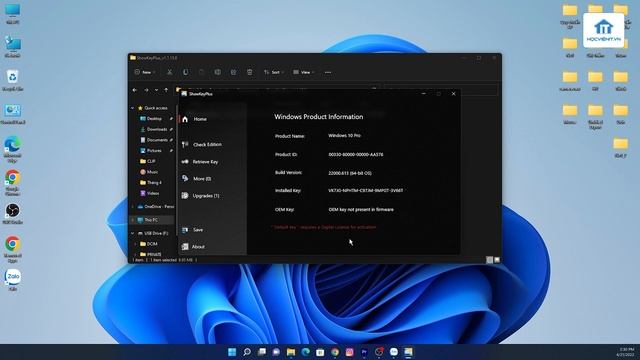
Task: Select Videos in navigation pane
Action: [x=153, y=193]
